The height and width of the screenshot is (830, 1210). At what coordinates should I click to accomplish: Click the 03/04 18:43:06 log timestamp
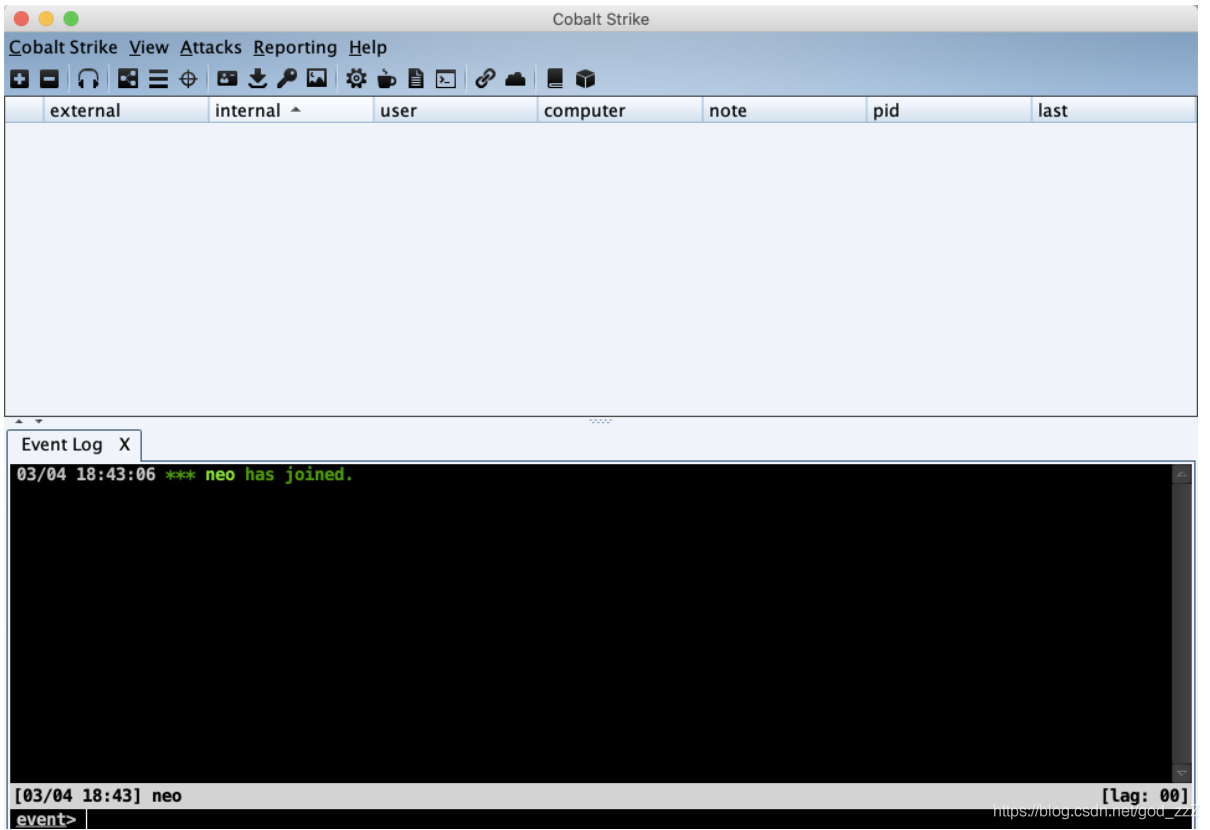coord(86,475)
